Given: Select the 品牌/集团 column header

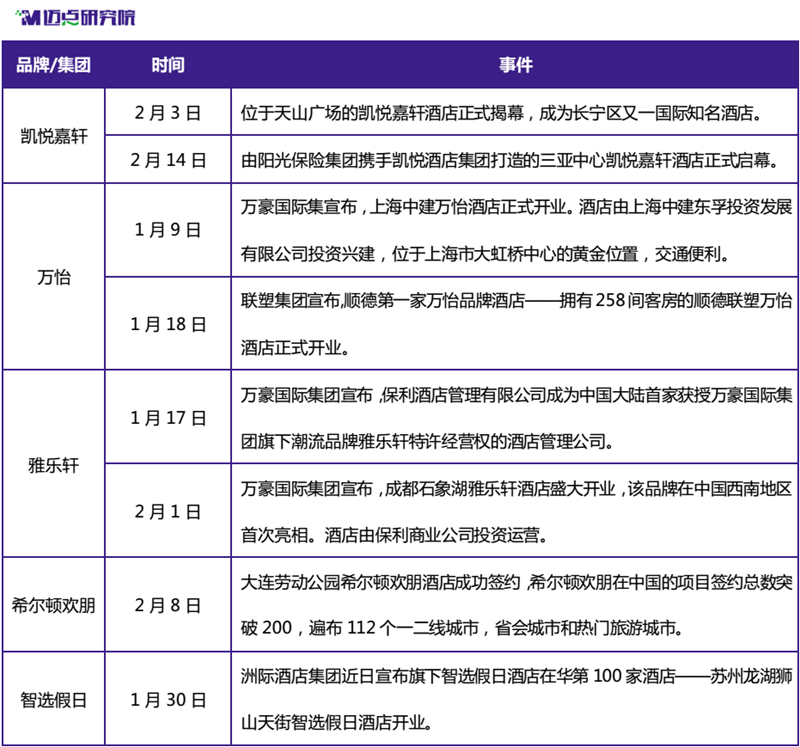Looking at the screenshot, I should click(54, 65).
